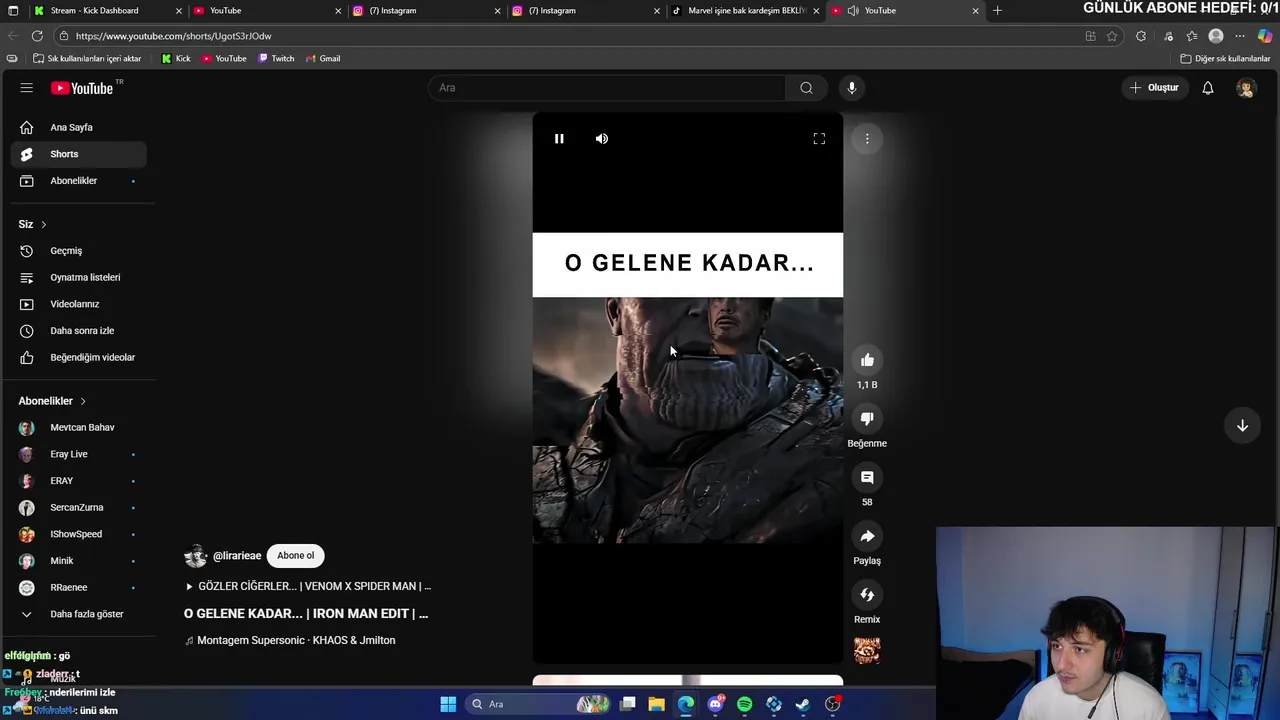Open the Oluştur create button
This screenshot has height=720, width=1280.
pos(1154,88)
